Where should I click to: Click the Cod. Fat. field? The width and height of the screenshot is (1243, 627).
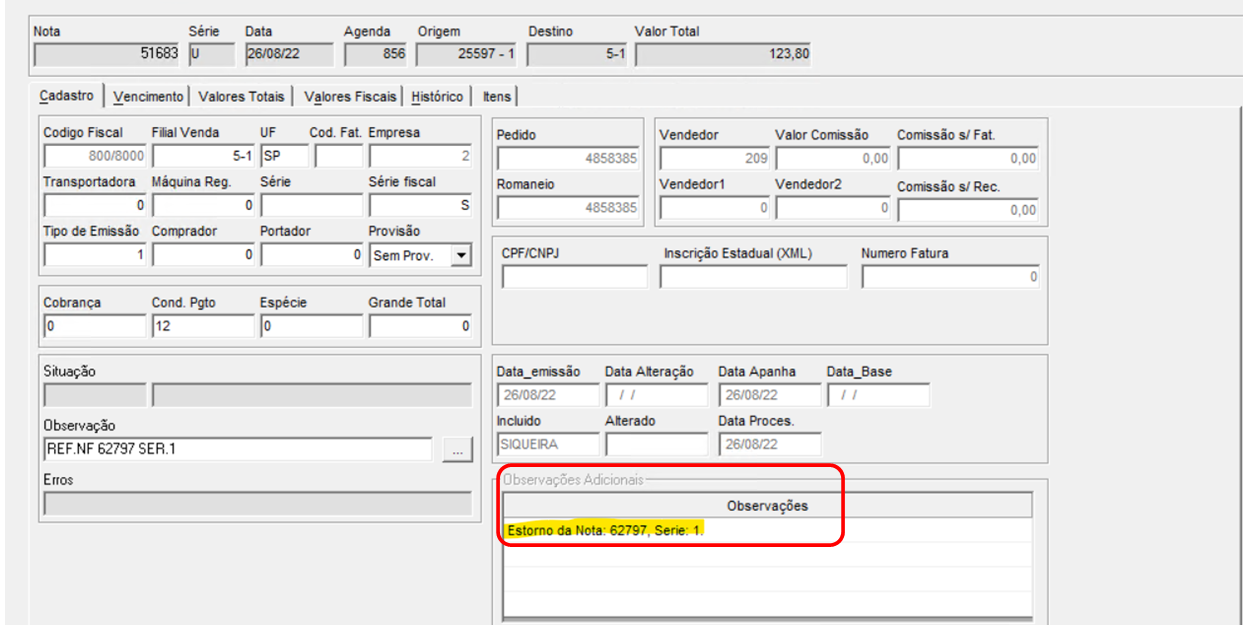[x=338, y=156]
